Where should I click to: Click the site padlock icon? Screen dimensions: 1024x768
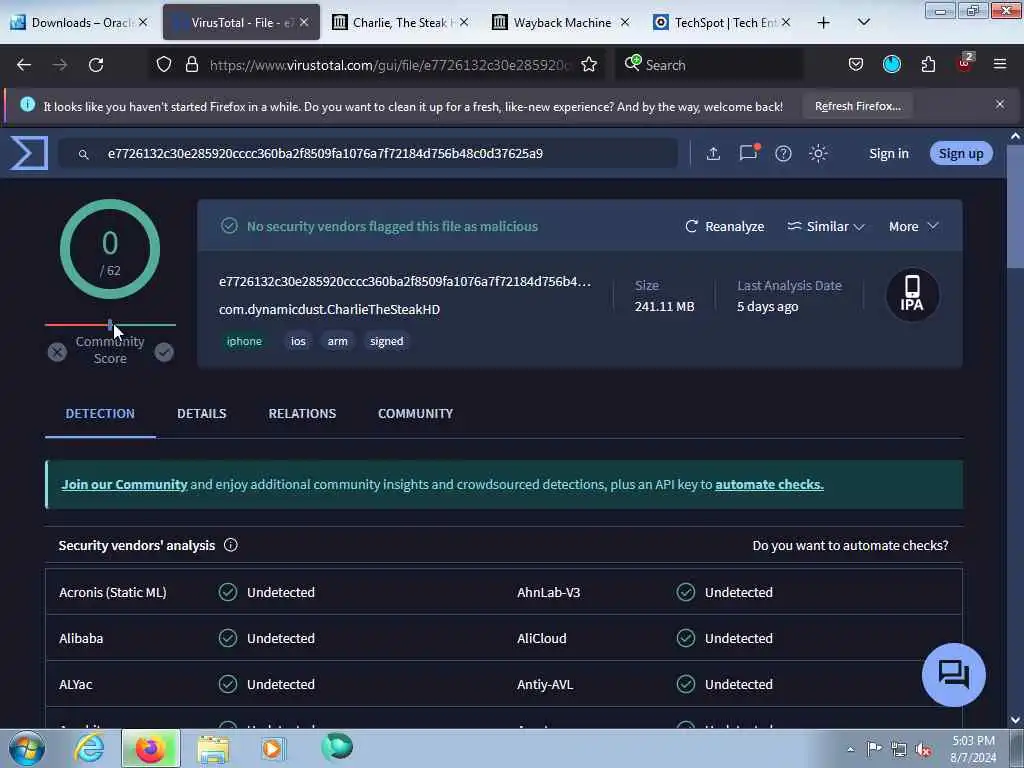191,64
